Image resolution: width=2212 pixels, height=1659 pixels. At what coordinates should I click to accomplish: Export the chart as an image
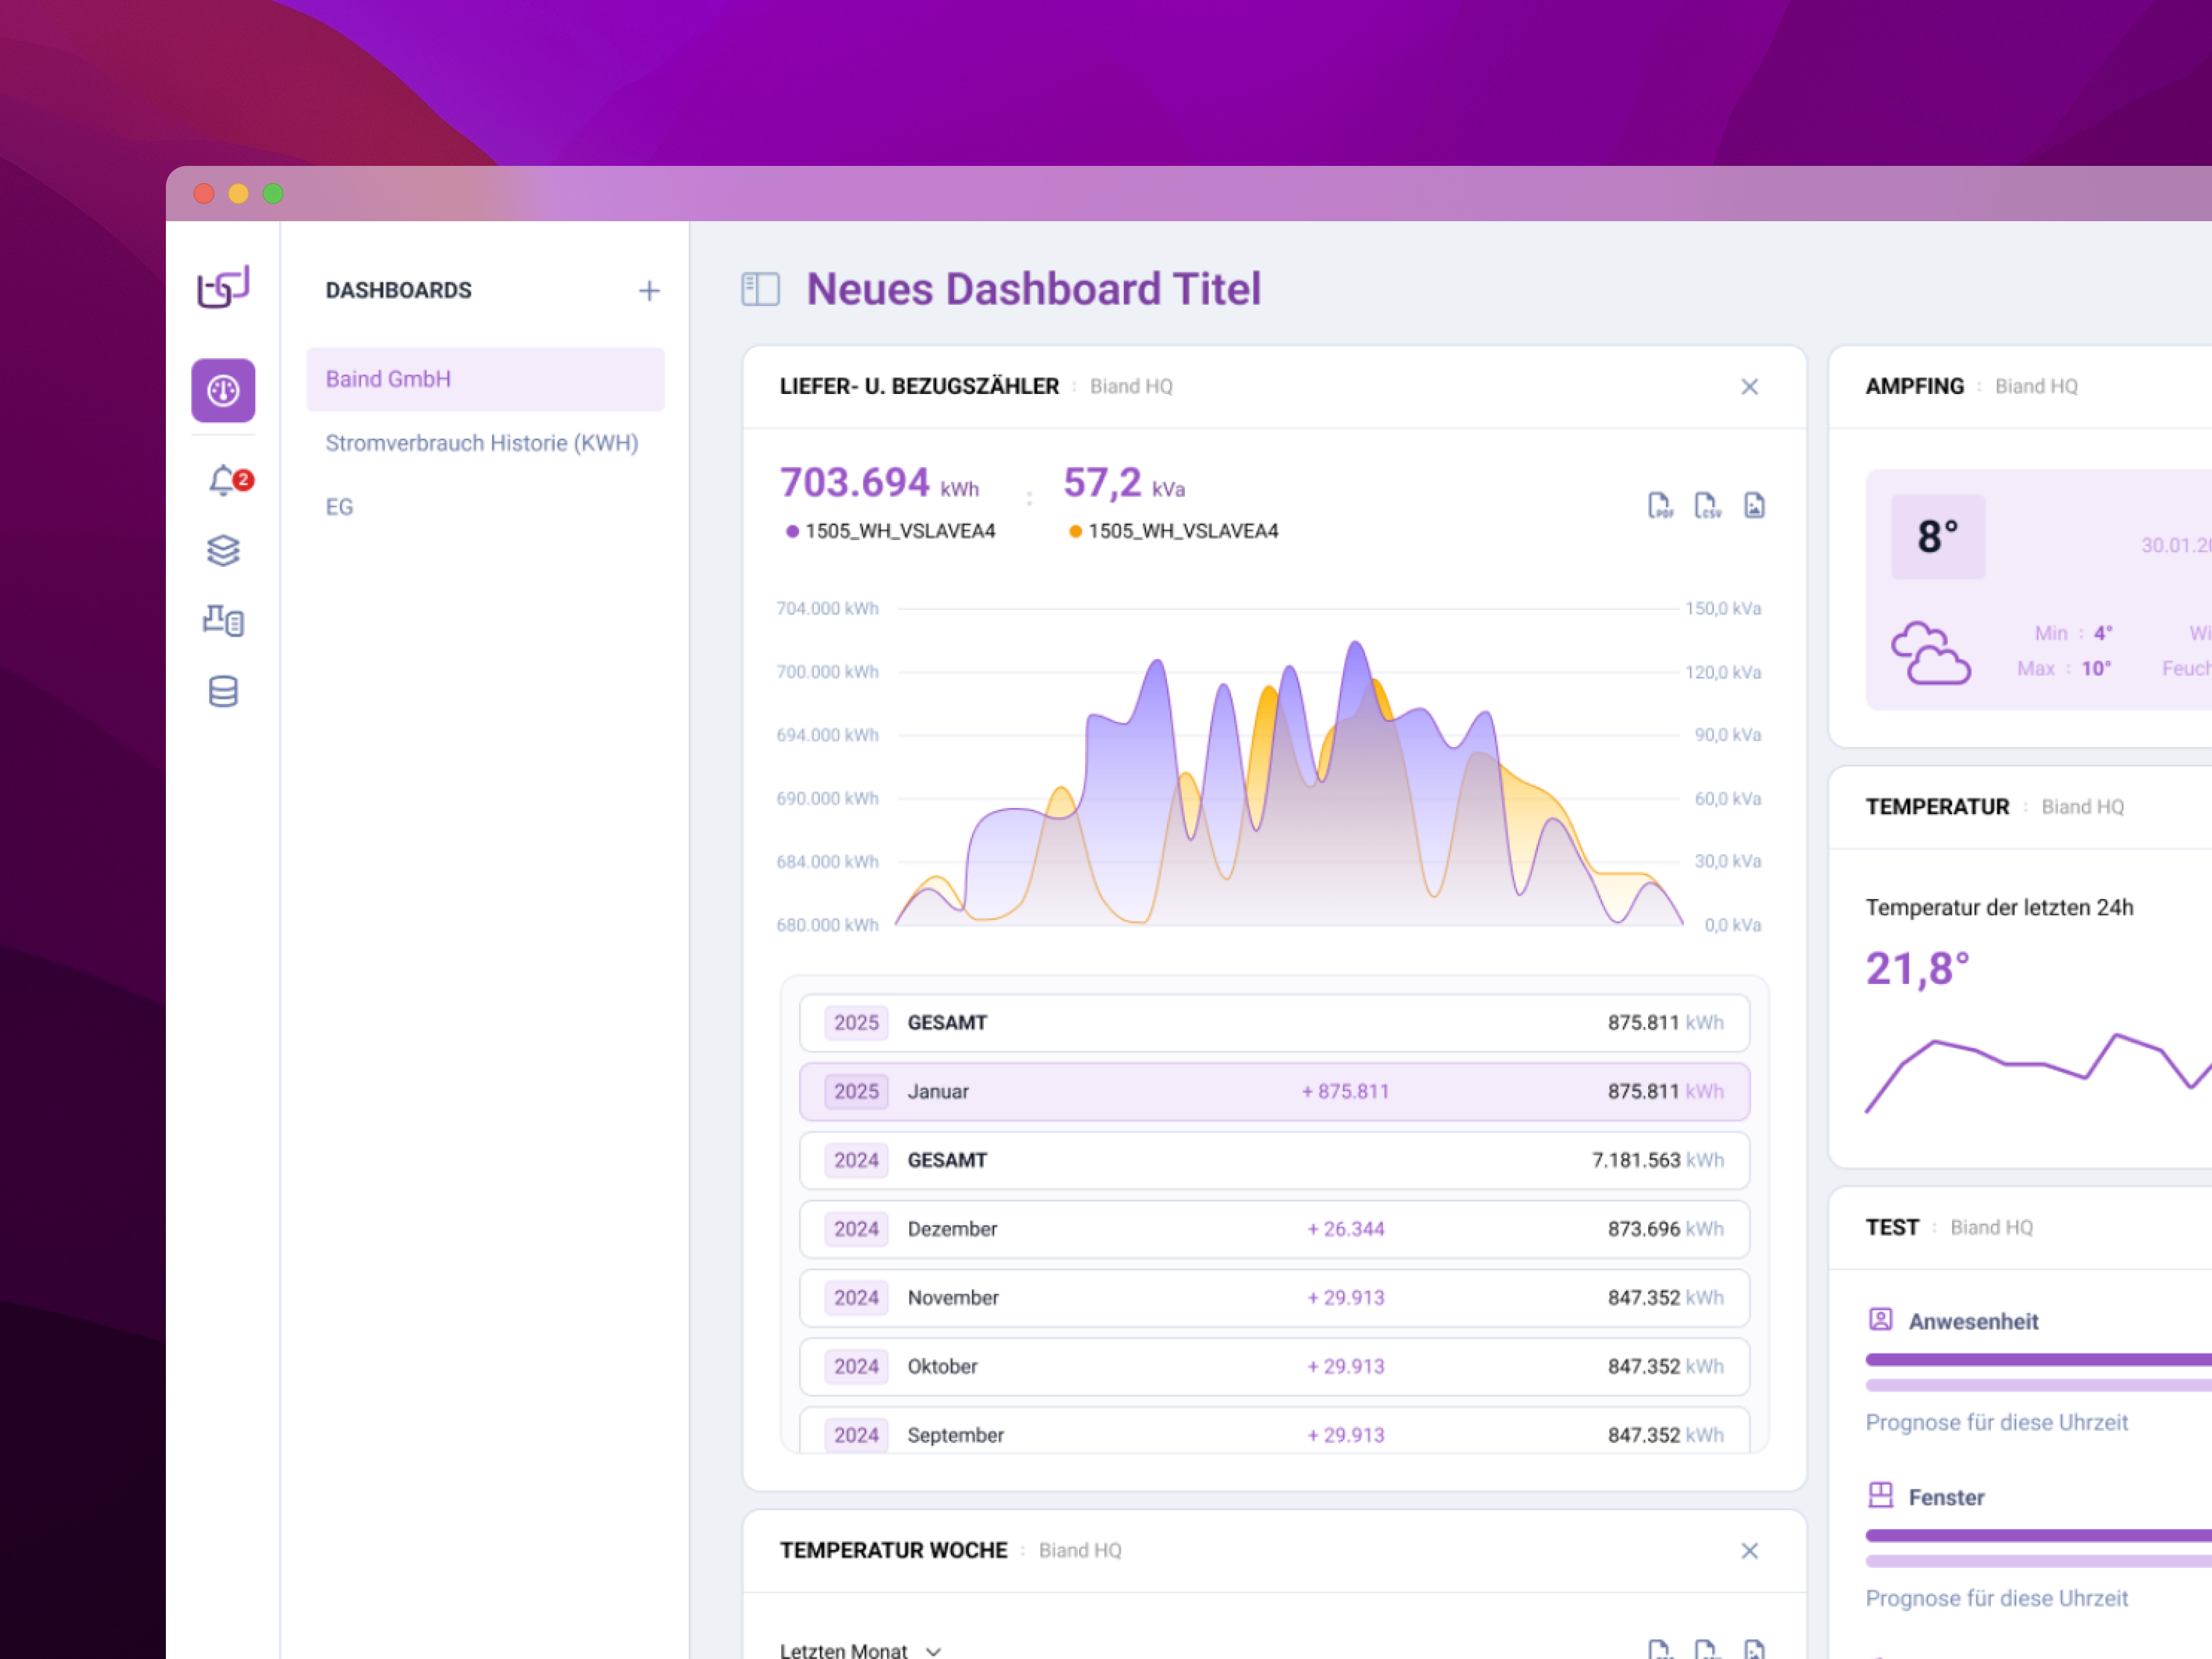(1754, 505)
